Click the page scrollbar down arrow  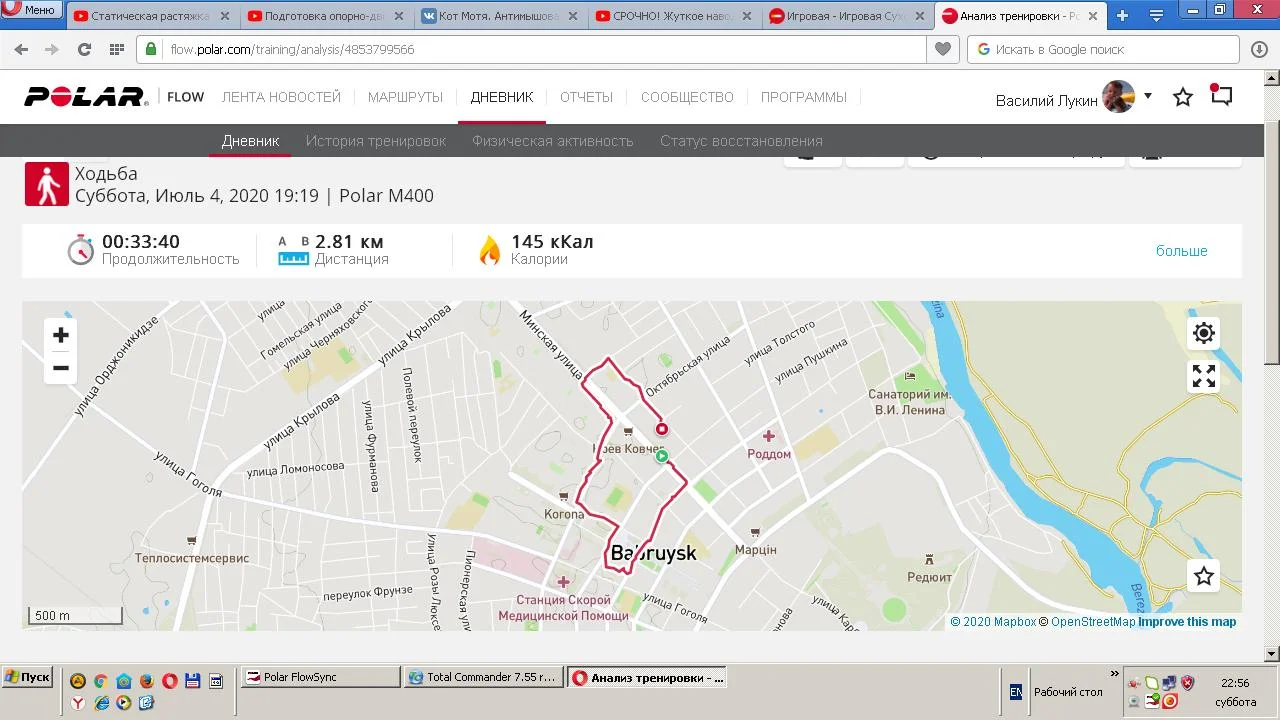coord(1272,654)
